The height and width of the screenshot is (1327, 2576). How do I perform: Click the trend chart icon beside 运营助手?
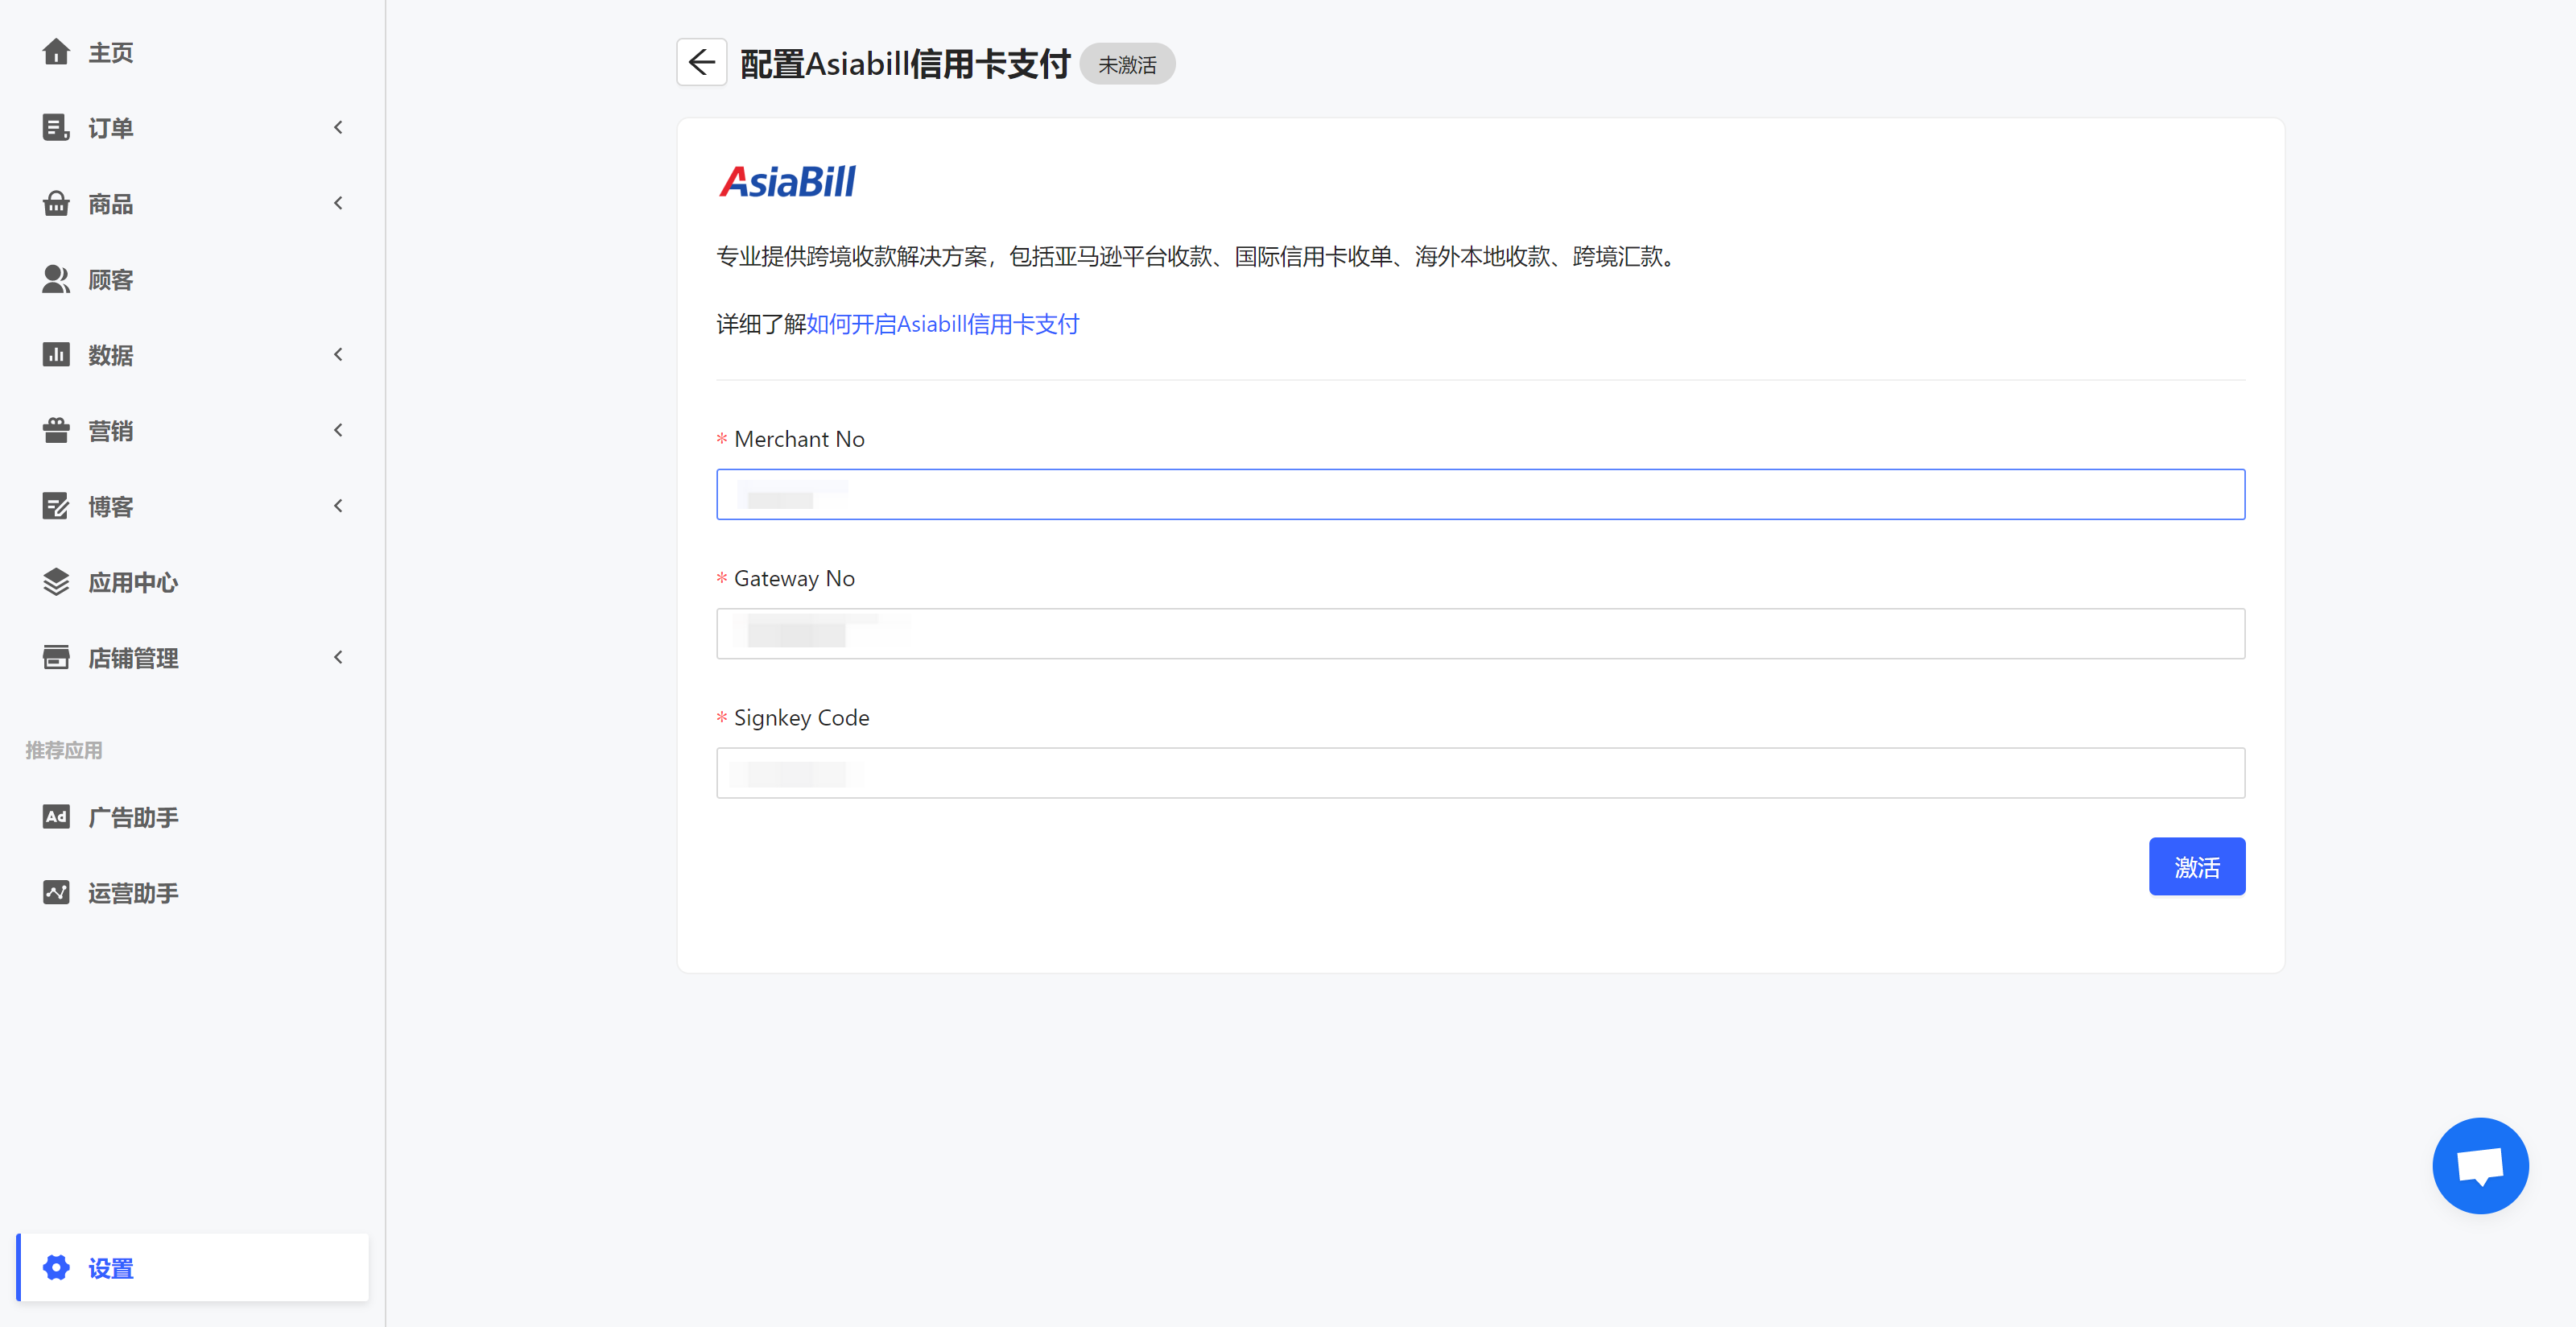[56, 892]
